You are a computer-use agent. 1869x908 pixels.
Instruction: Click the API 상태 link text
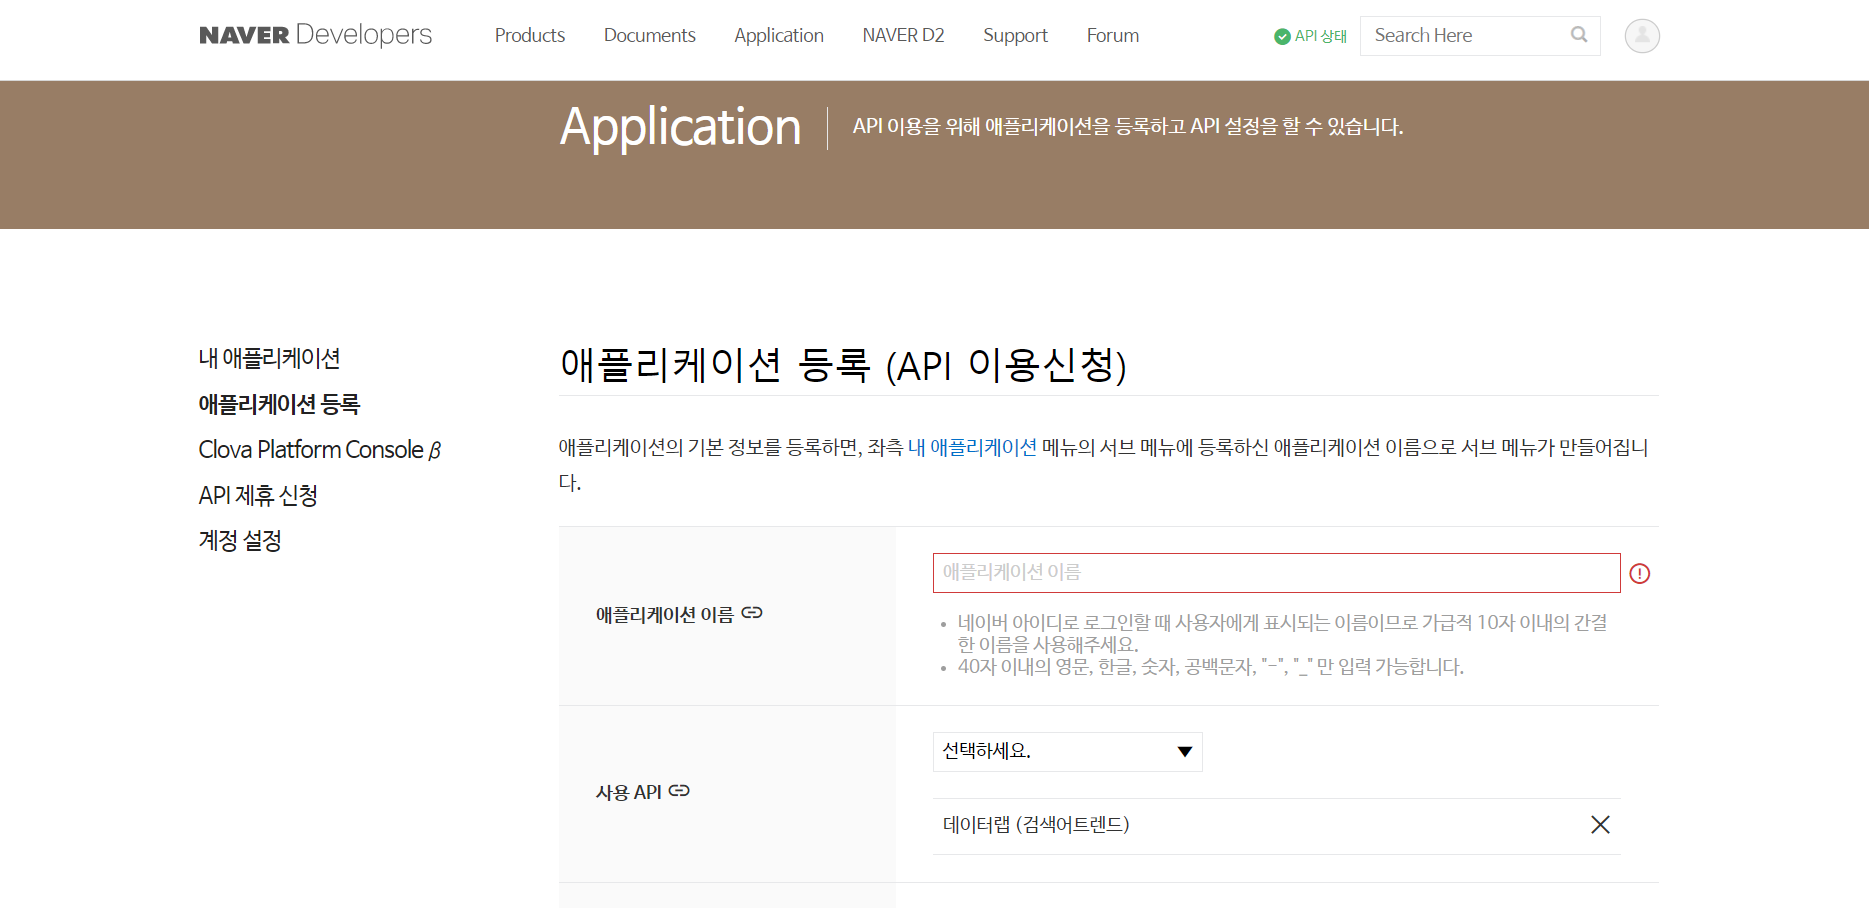pos(1321,36)
